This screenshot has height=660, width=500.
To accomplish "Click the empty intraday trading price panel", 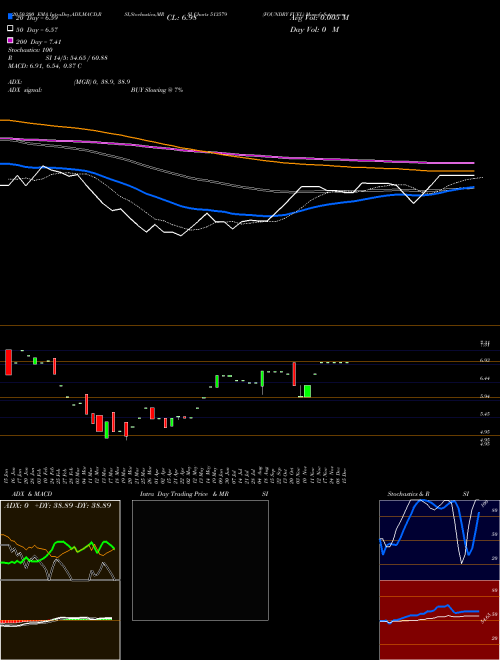I will (200, 560).
